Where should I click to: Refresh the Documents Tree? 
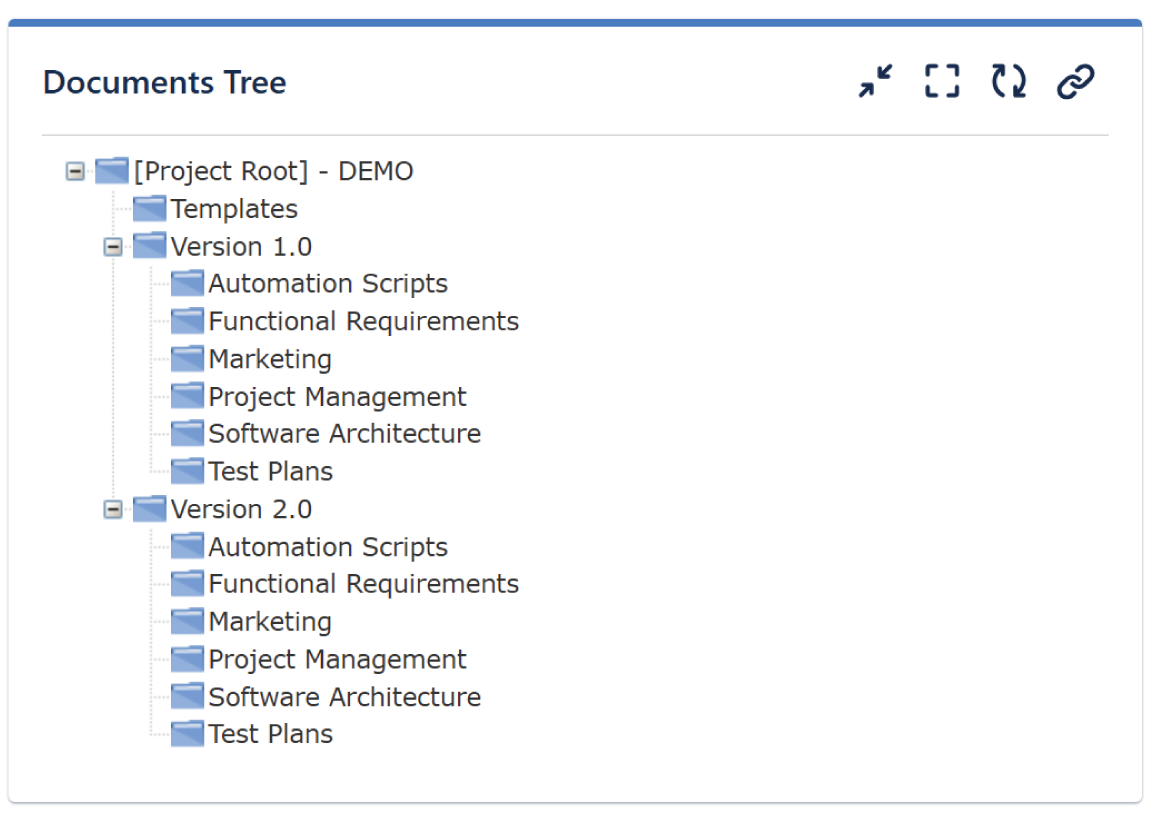(x=1008, y=81)
